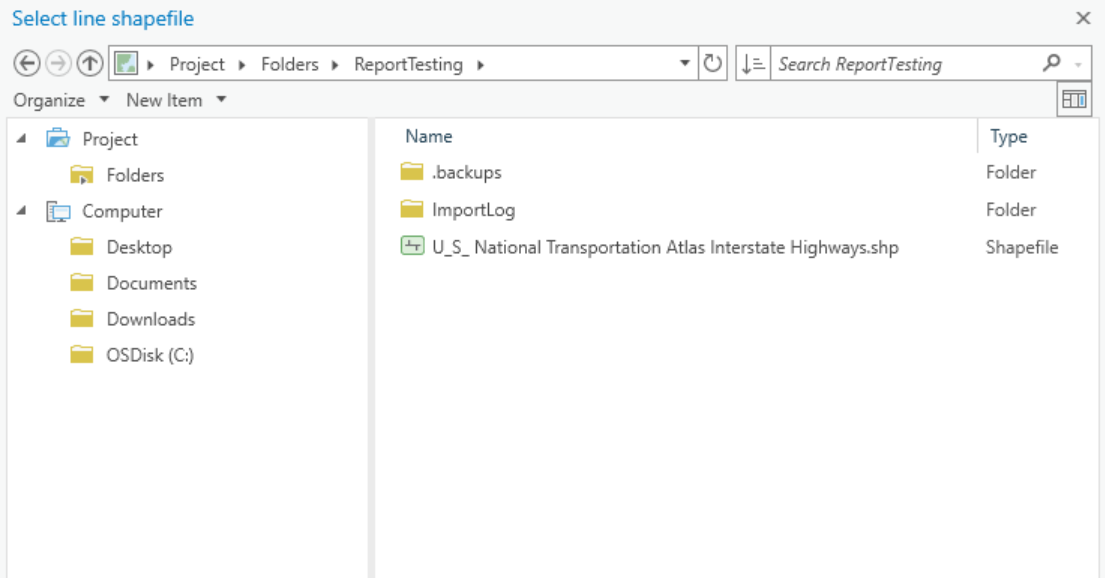
Task: Open the sort order options icon
Action: pos(753,64)
